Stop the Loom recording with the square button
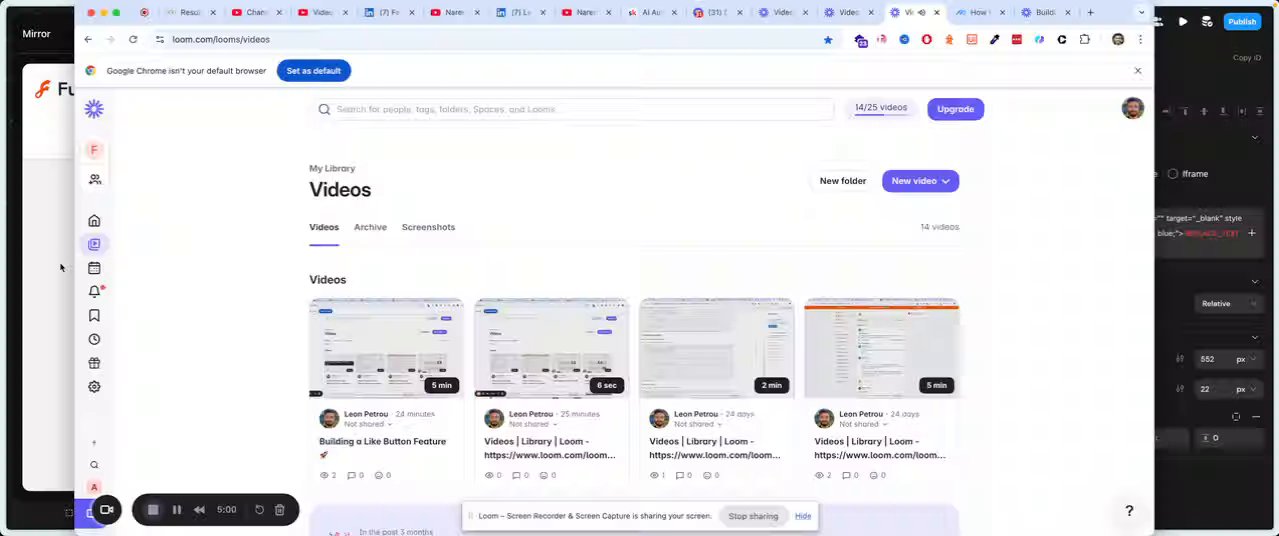Image resolution: width=1279 pixels, height=536 pixels. [x=153, y=510]
